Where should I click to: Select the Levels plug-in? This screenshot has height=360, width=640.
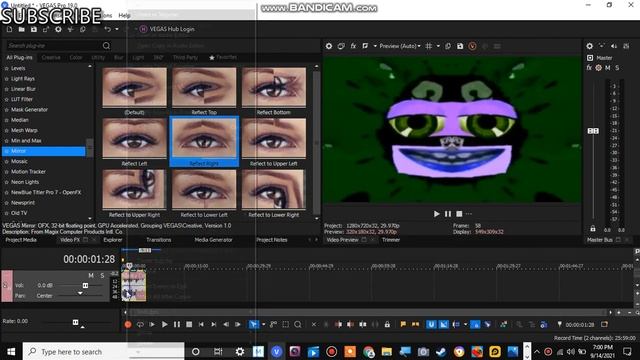pos(18,68)
